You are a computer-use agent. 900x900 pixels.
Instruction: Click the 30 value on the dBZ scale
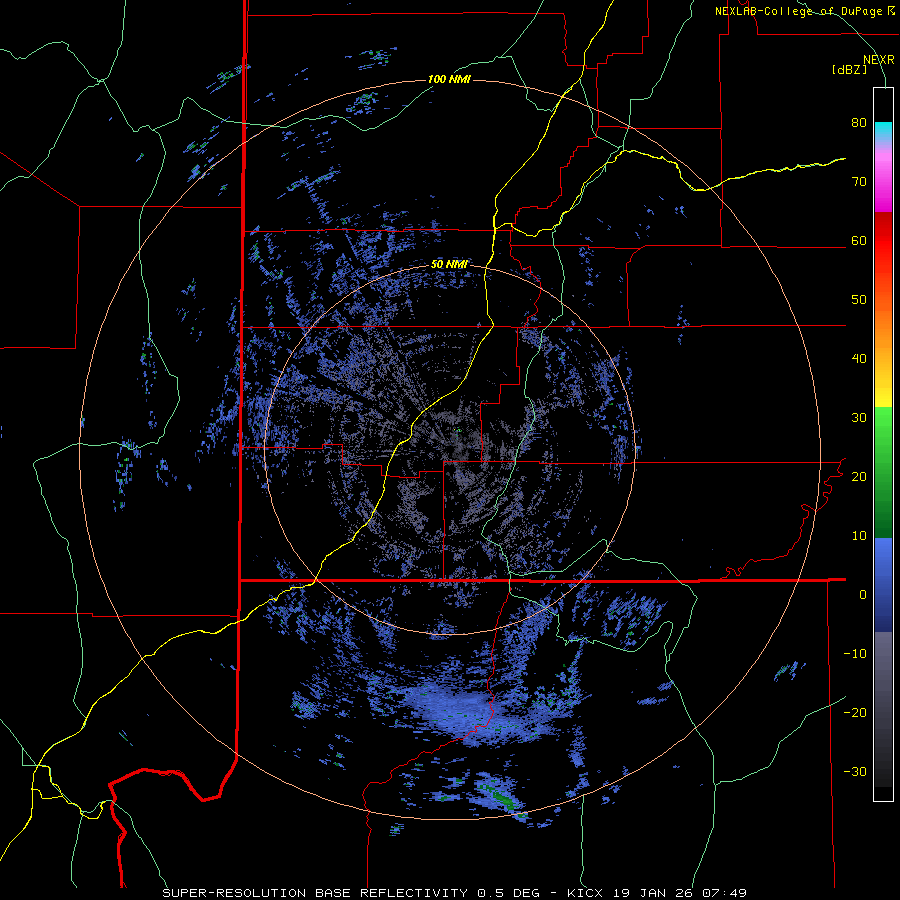(859, 418)
